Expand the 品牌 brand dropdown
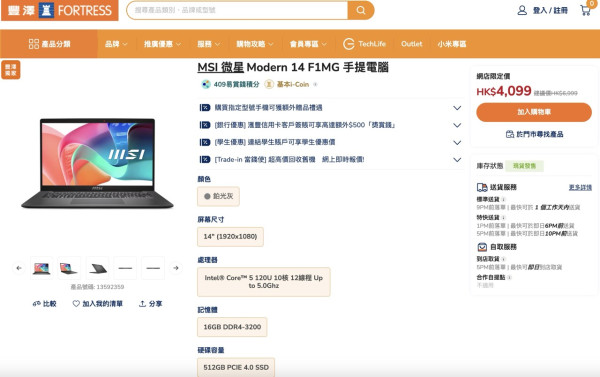This screenshot has height=377, width=600. coord(116,44)
